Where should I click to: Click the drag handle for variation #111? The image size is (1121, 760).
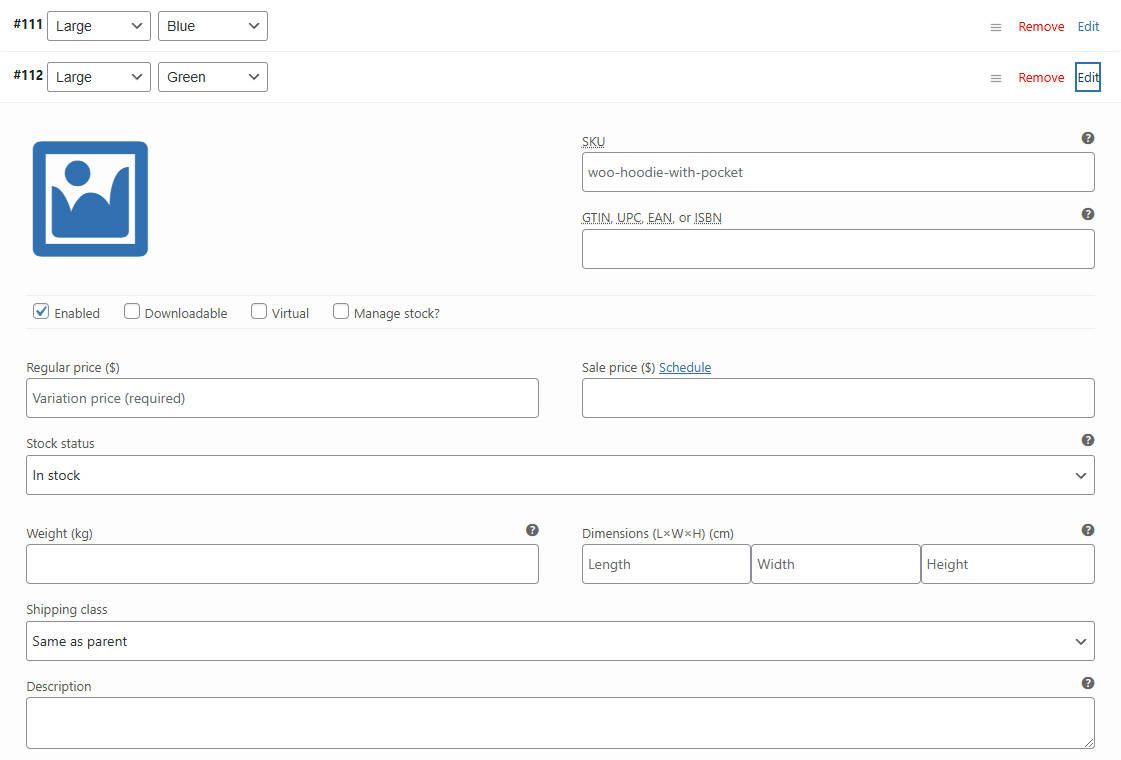(x=995, y=27)
